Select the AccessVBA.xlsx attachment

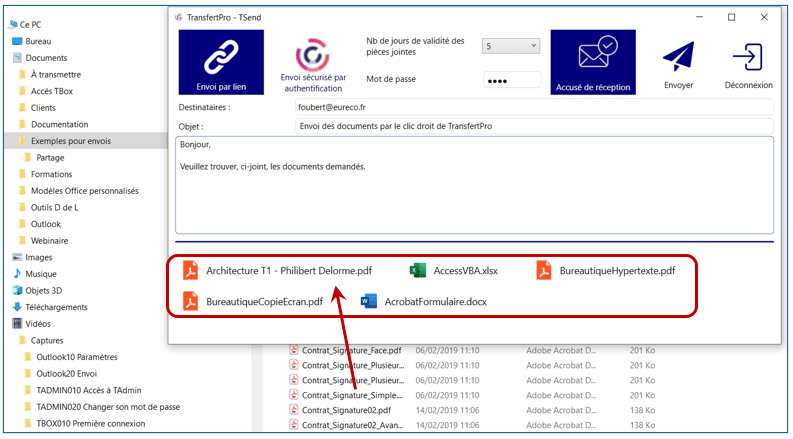(x=465, y=270)
